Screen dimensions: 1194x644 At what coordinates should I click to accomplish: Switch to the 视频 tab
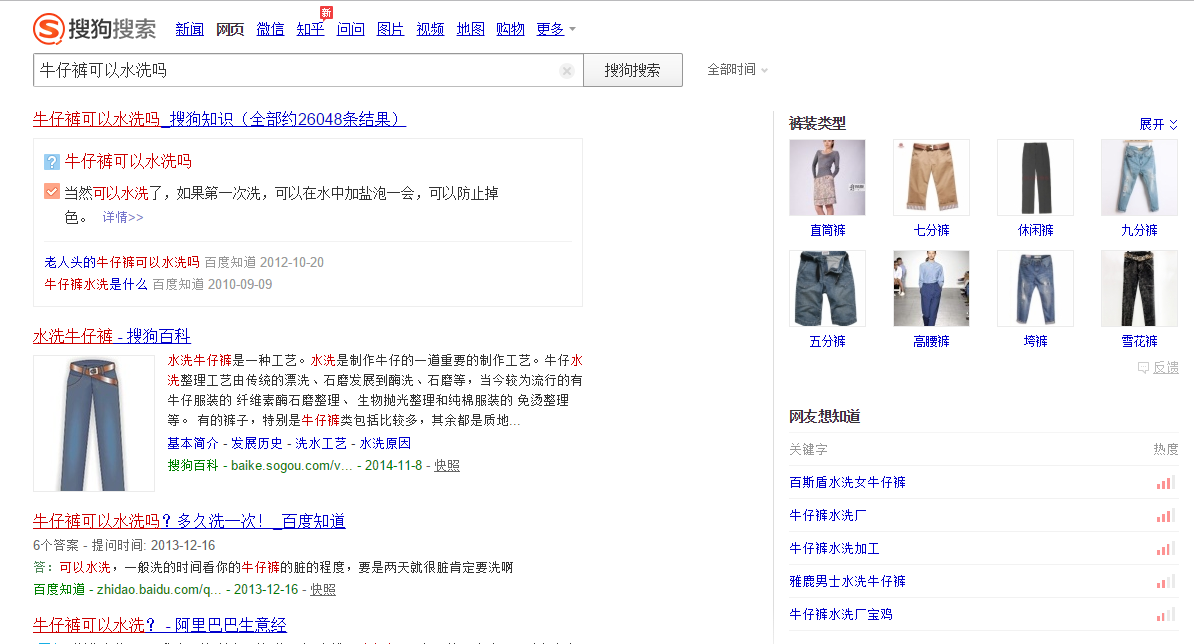coord(430,29)
